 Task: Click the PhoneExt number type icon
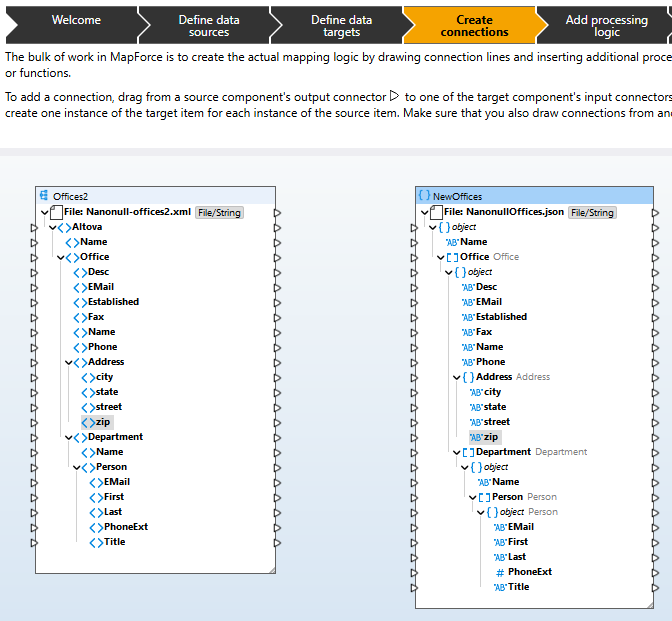[500, 572]
